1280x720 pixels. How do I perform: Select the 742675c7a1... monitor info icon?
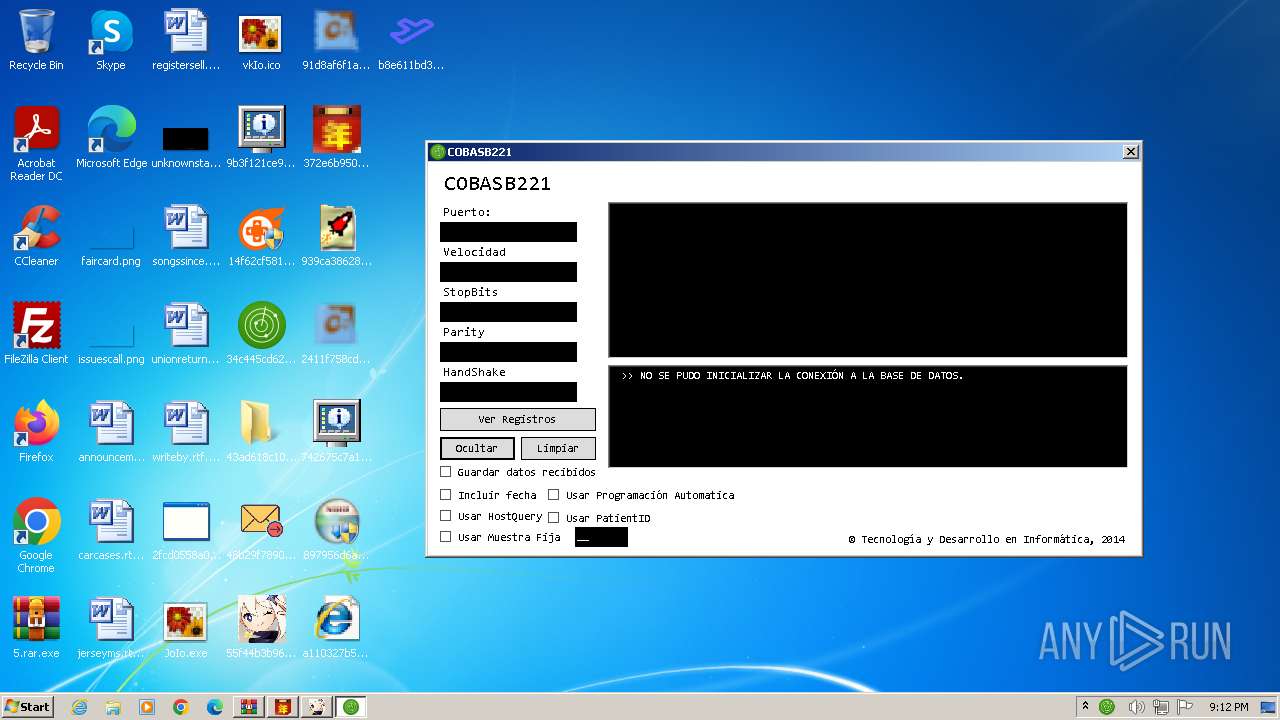[x=336, y=432]
